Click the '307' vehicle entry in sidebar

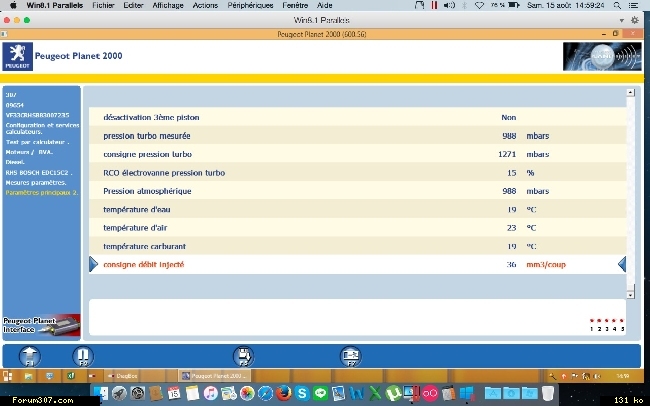(11, 95)
